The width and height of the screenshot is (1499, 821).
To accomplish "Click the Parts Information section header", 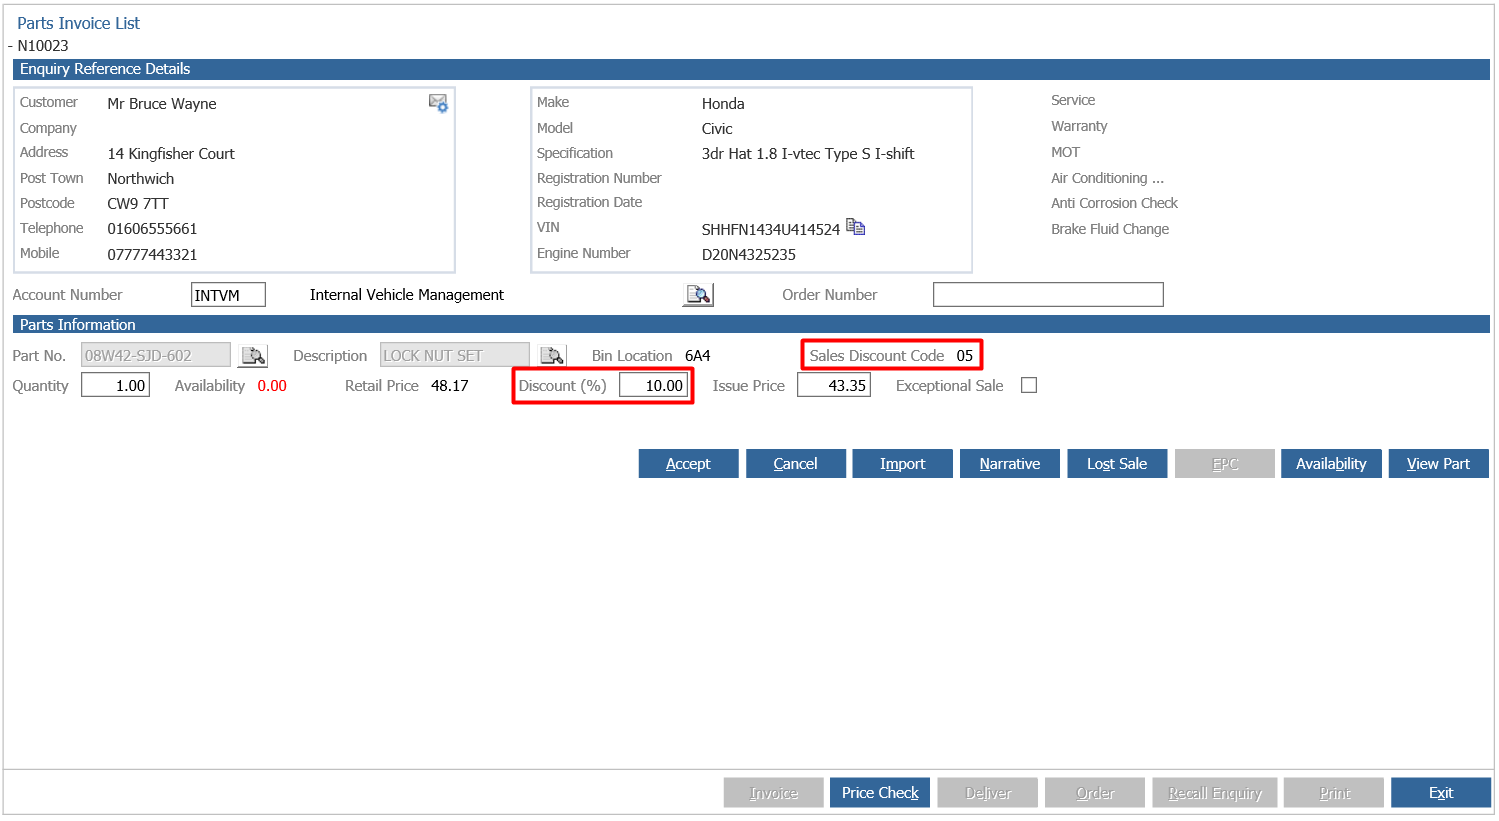I will (x=751, y=324).
